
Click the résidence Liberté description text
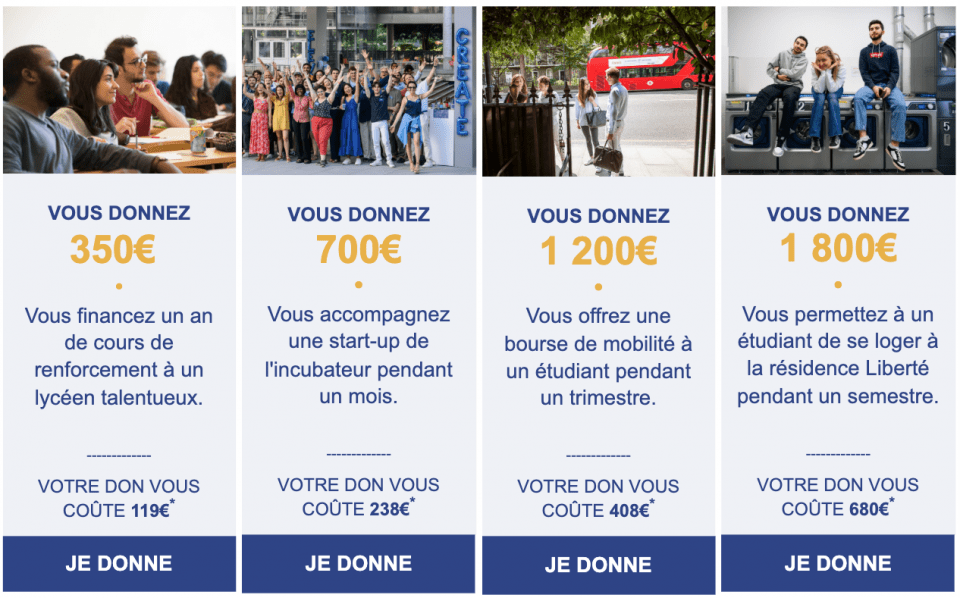click(x=838, y=356)
